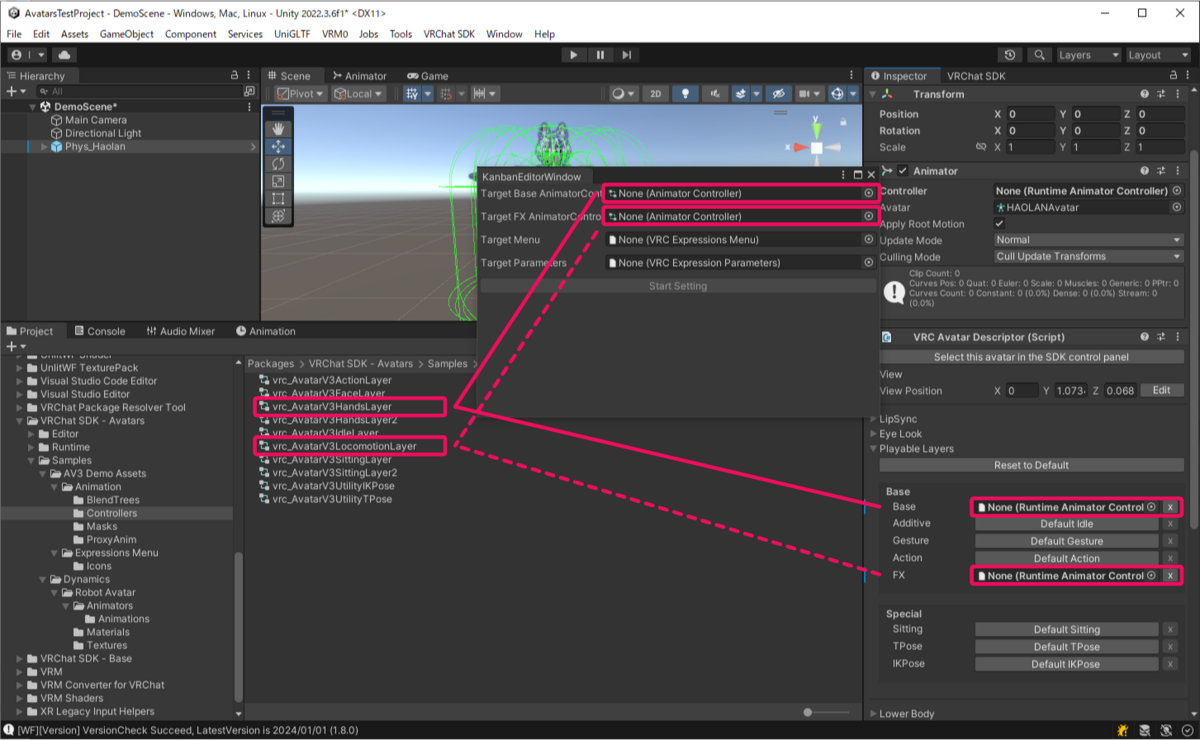Adjust the Project icon size slider

point(808,712)
